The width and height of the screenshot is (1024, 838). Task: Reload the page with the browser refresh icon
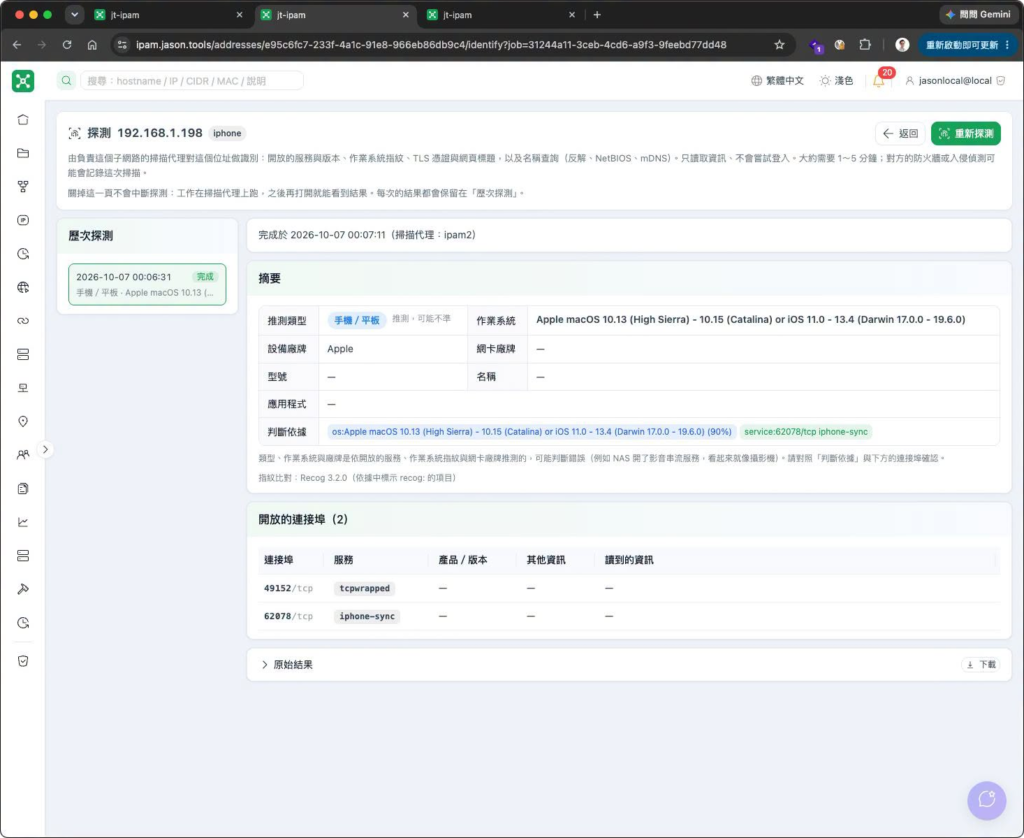(67, 45)
